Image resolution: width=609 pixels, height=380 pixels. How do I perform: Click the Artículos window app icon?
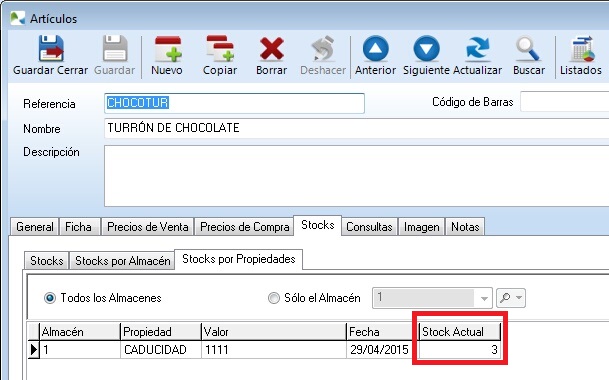(17, 18)
